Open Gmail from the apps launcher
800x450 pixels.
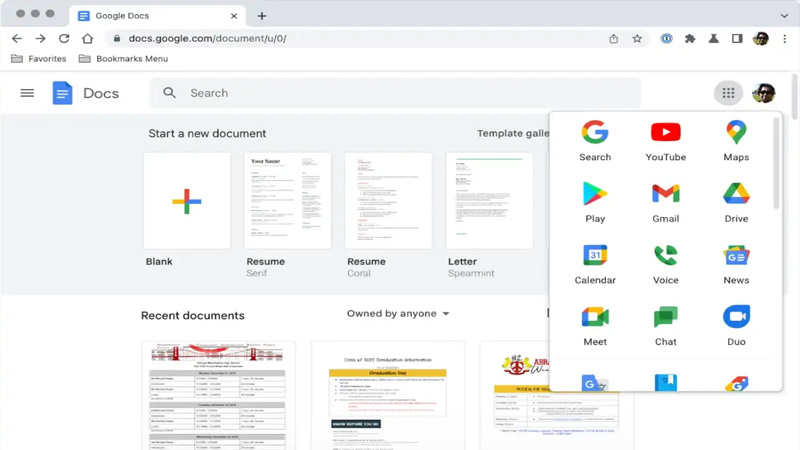click(x=665, y=203)
